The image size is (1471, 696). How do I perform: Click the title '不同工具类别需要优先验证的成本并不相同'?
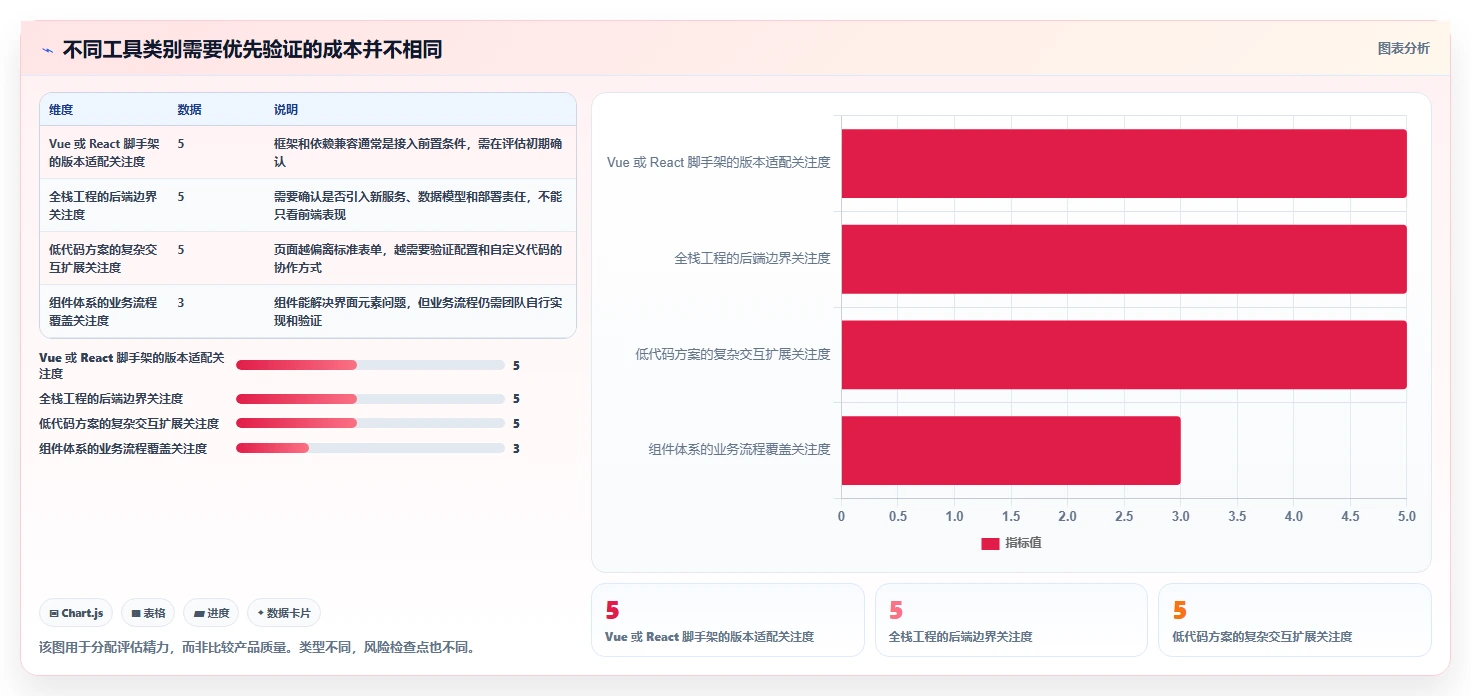pyautogui.click(x=253, y=50)
